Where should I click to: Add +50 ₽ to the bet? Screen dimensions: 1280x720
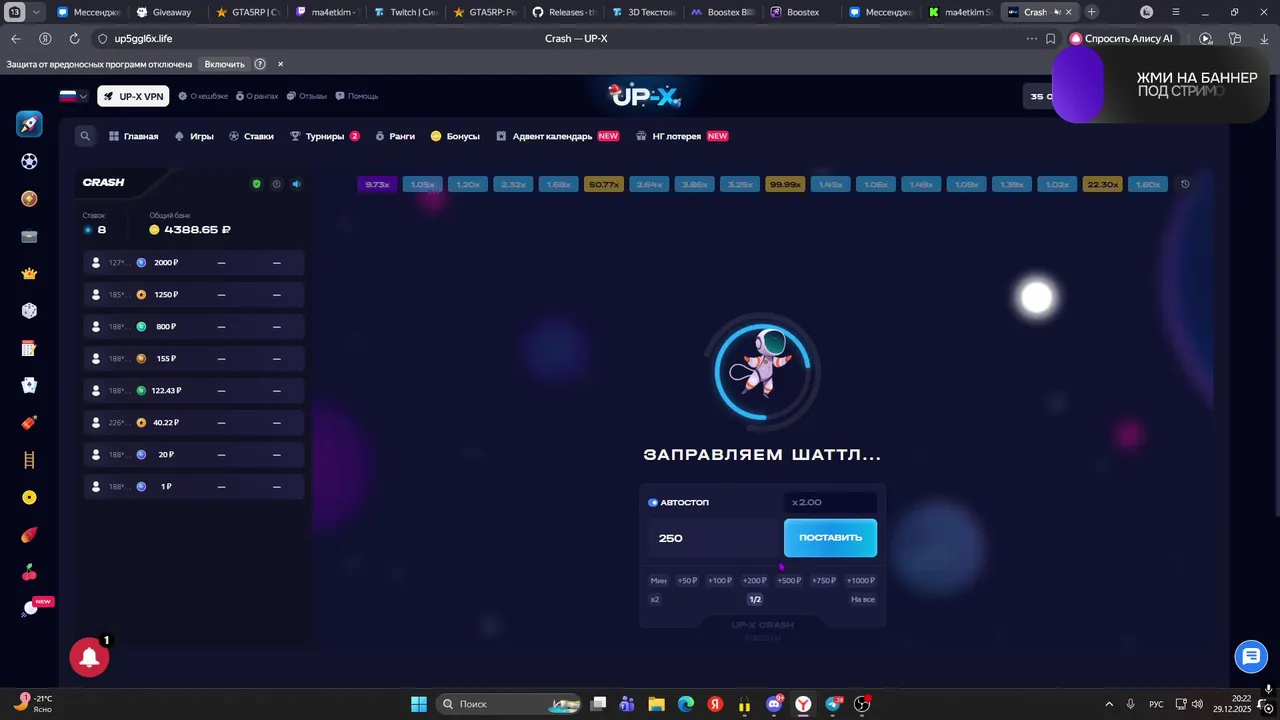pos(687,581)
